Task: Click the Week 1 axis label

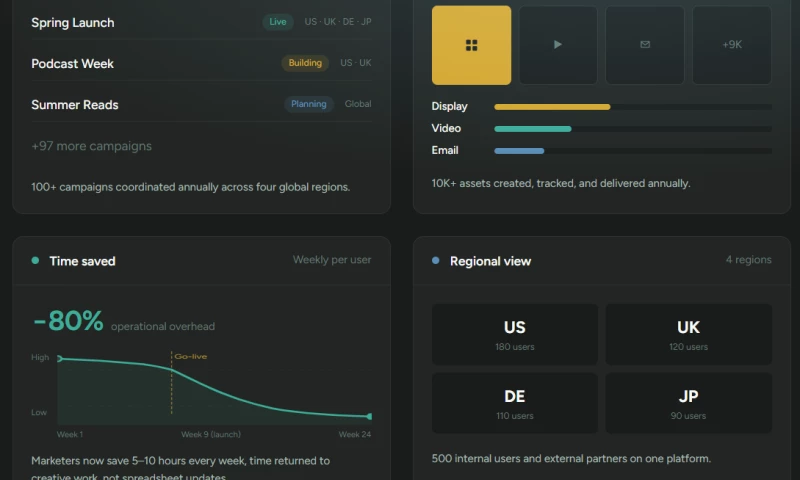Action: click(x=69, y=435)
